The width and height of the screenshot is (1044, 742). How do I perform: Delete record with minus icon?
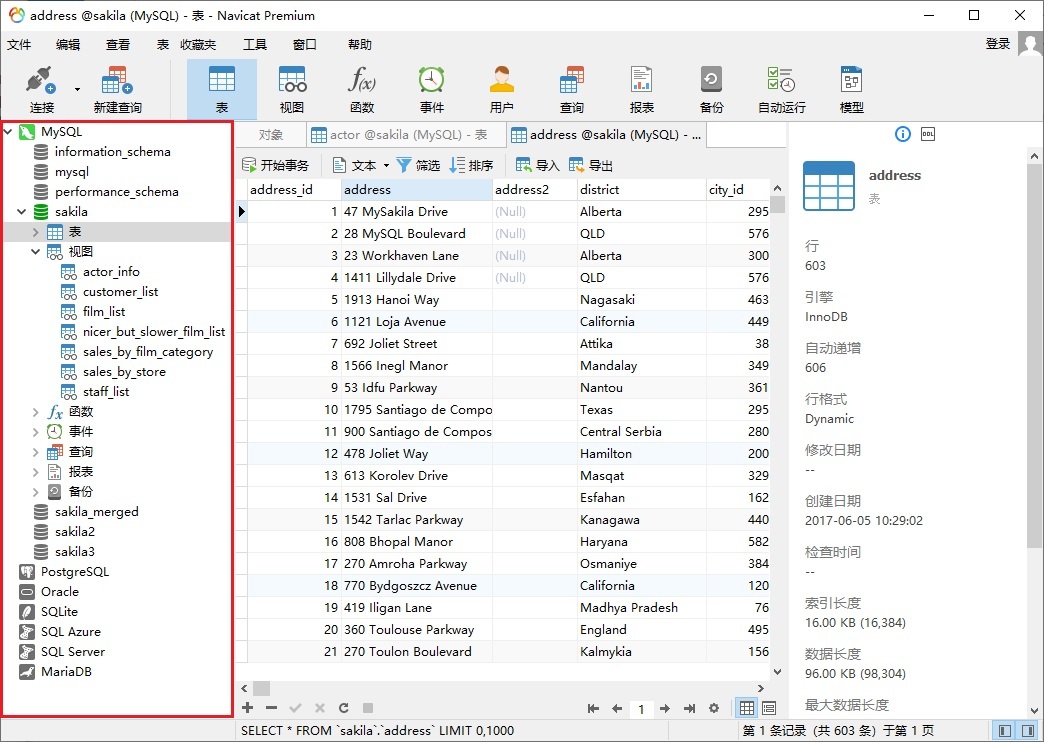[271, 708]
